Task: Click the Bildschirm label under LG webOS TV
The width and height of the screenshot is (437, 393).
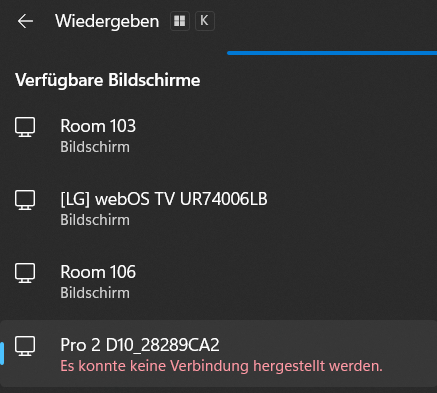Action: pyautogui.click(x=95, y=220)
